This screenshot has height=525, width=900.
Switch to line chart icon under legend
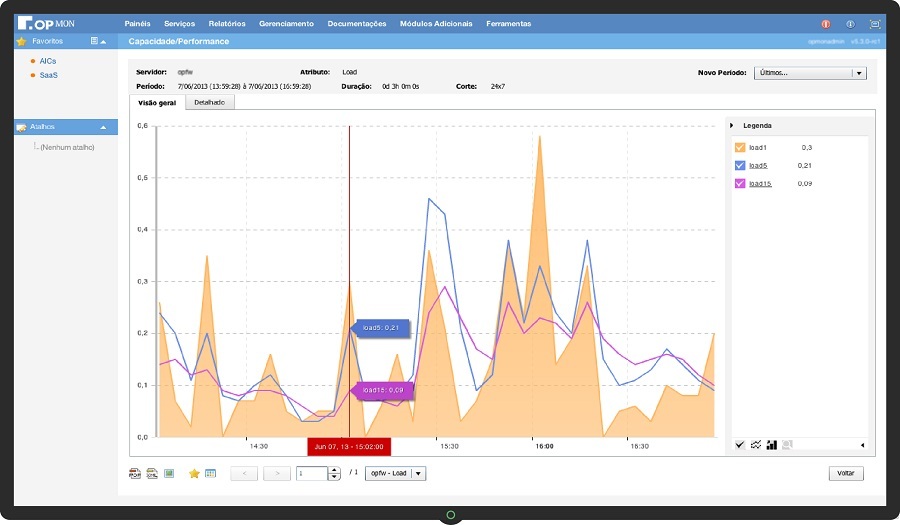click(756, 445)
